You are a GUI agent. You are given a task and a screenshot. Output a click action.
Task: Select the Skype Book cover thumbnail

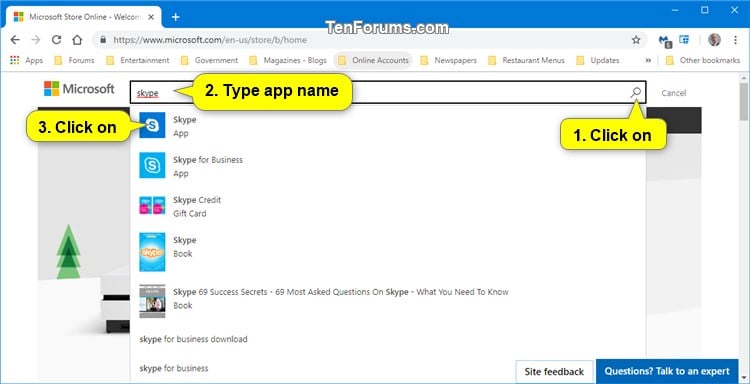tap(152, 252)
